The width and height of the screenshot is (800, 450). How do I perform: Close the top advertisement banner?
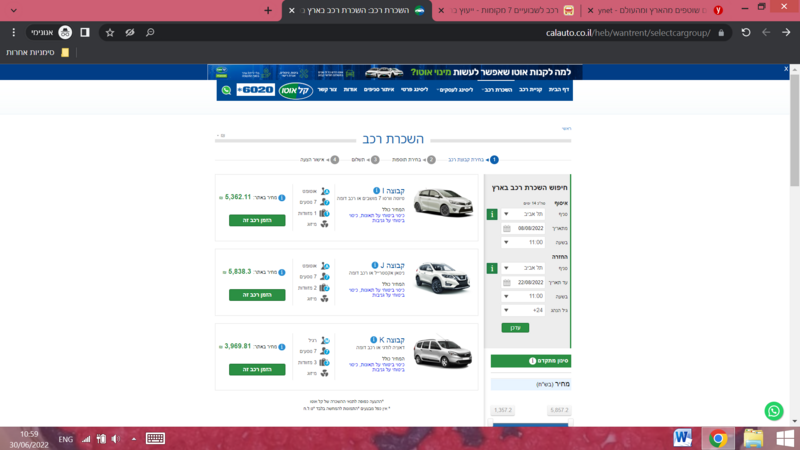[x=786, y=69]
